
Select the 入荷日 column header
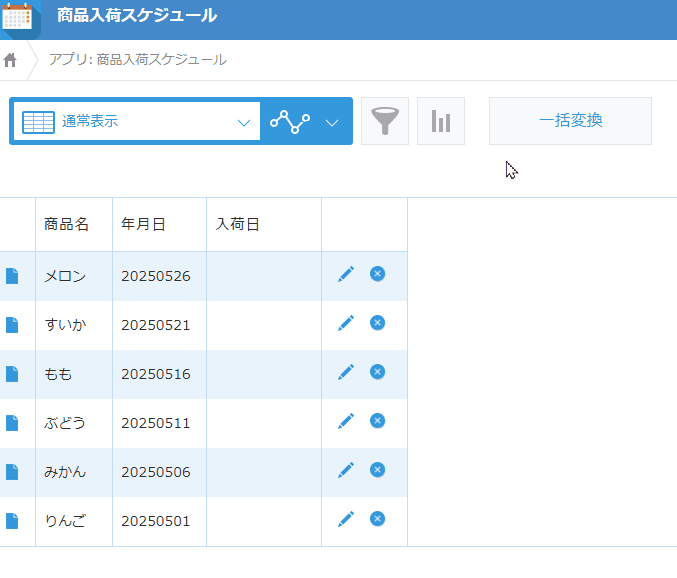pyautogui.click(x=237, y=224)
